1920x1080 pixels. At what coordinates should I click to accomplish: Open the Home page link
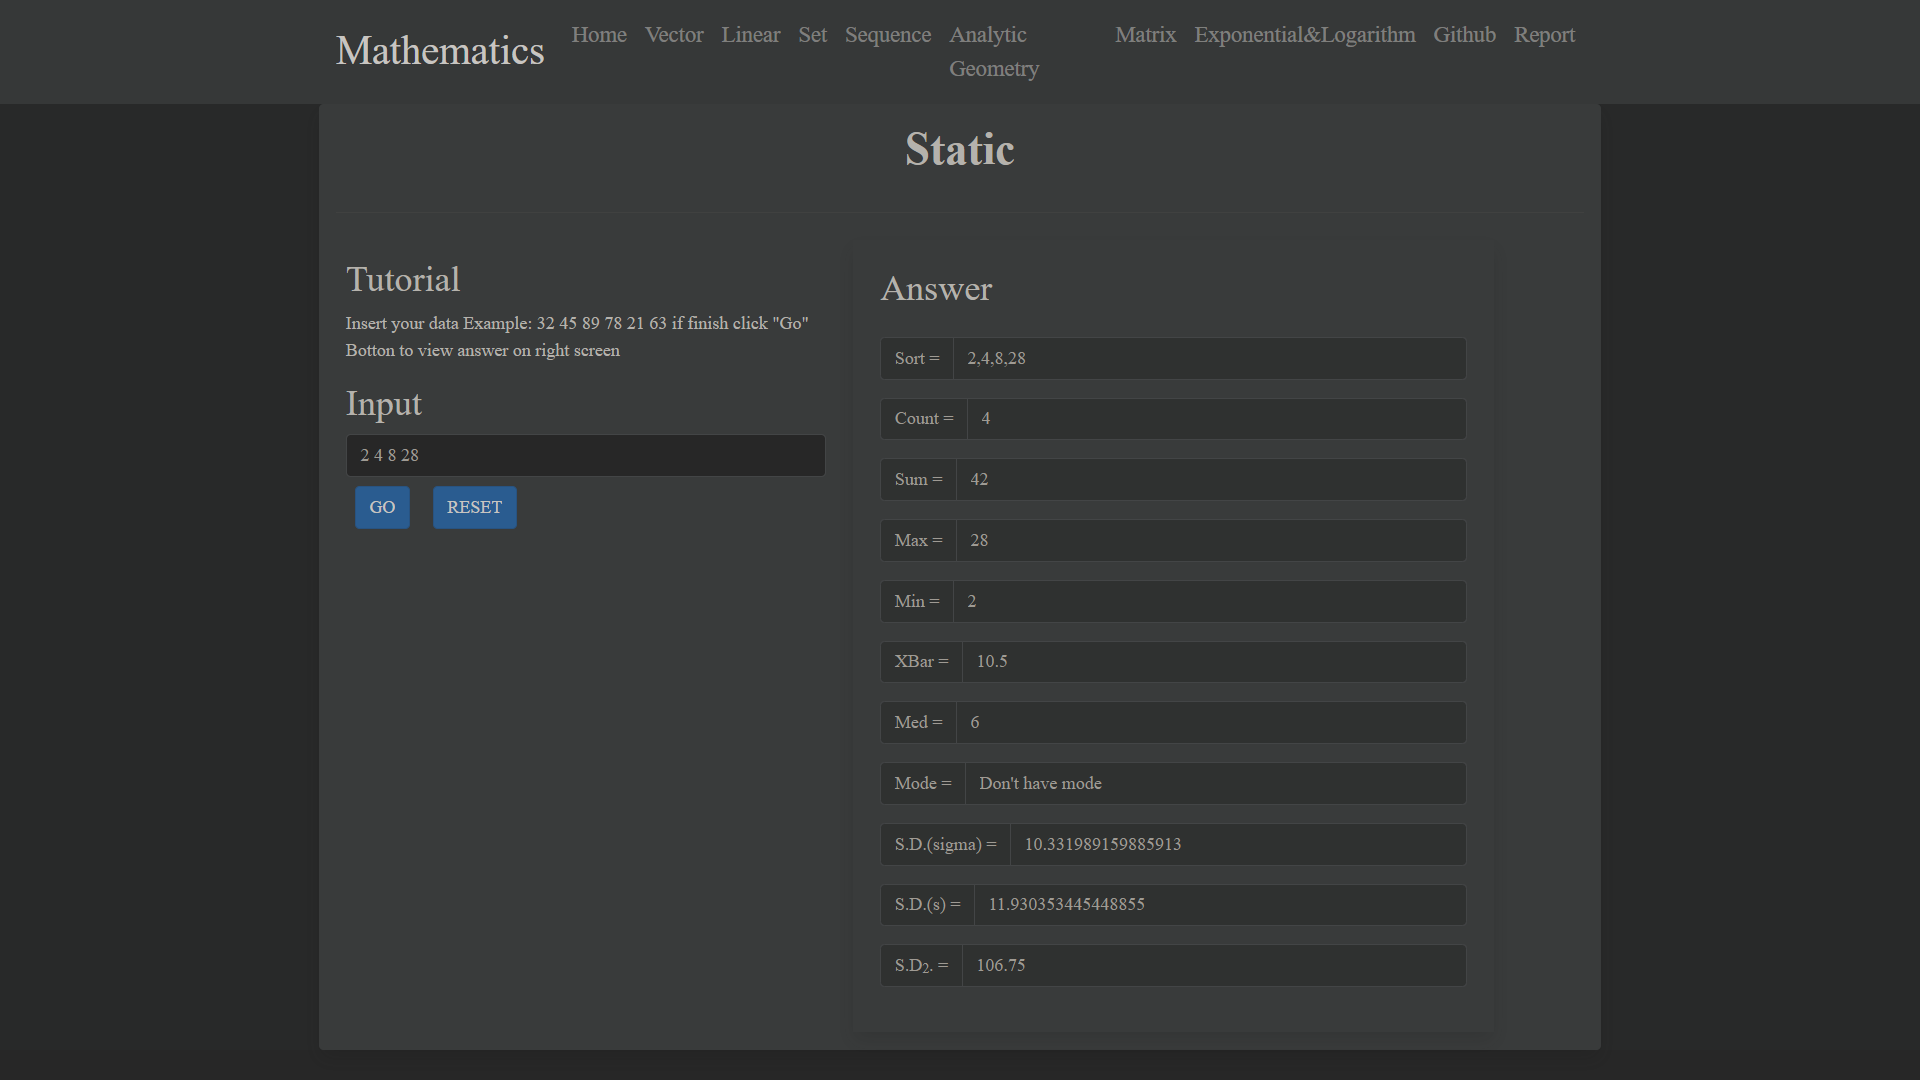[598, 34]
